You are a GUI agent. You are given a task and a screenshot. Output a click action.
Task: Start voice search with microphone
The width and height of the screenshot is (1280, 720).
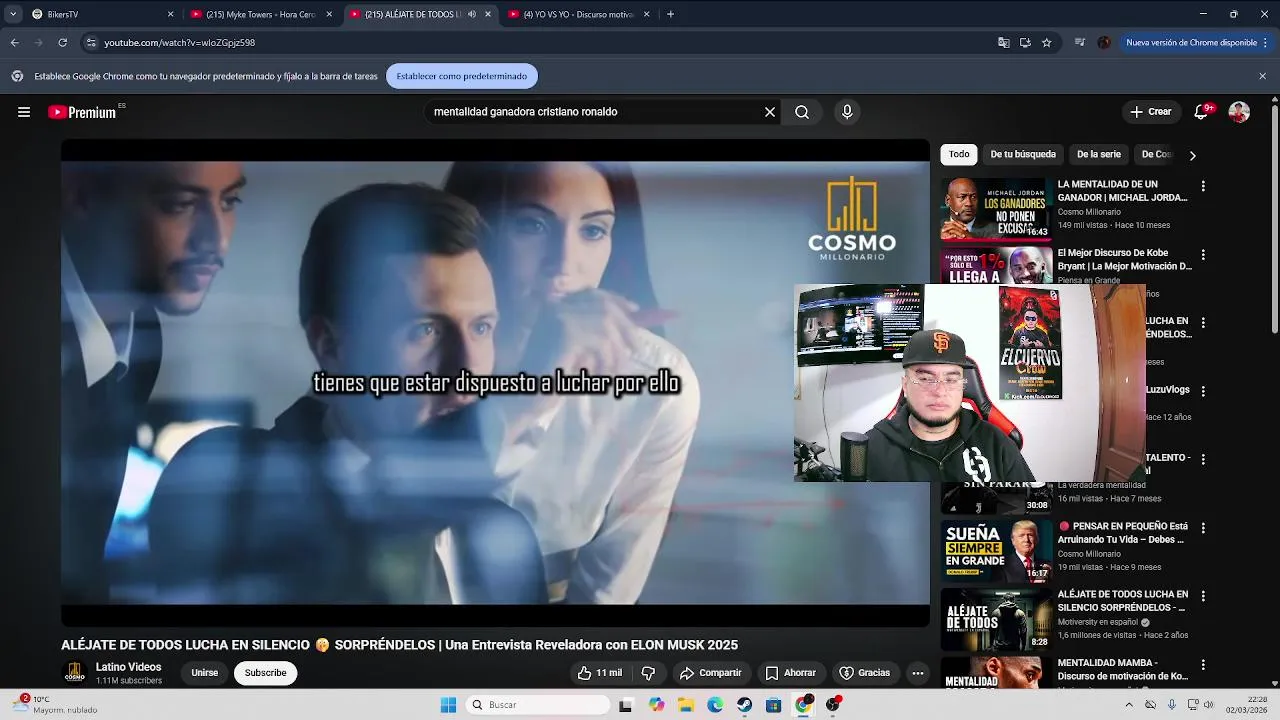coord(847,112)
